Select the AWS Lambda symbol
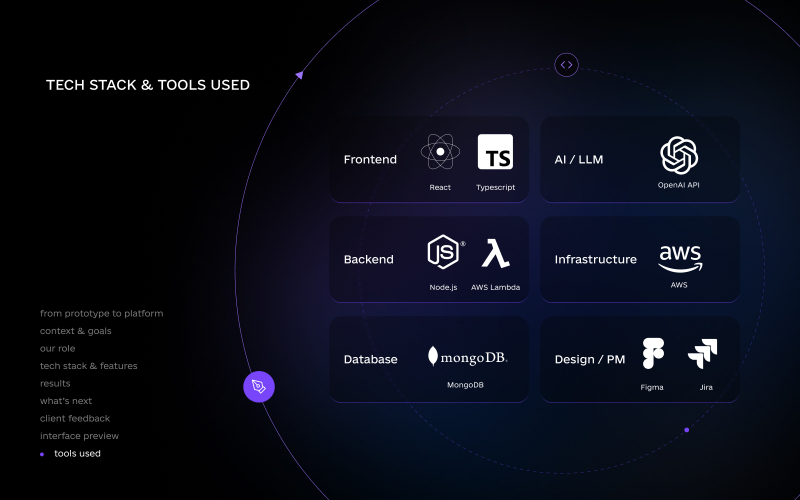Image resolution: width=800 pixels, height=500 pixels. [495, 253]
